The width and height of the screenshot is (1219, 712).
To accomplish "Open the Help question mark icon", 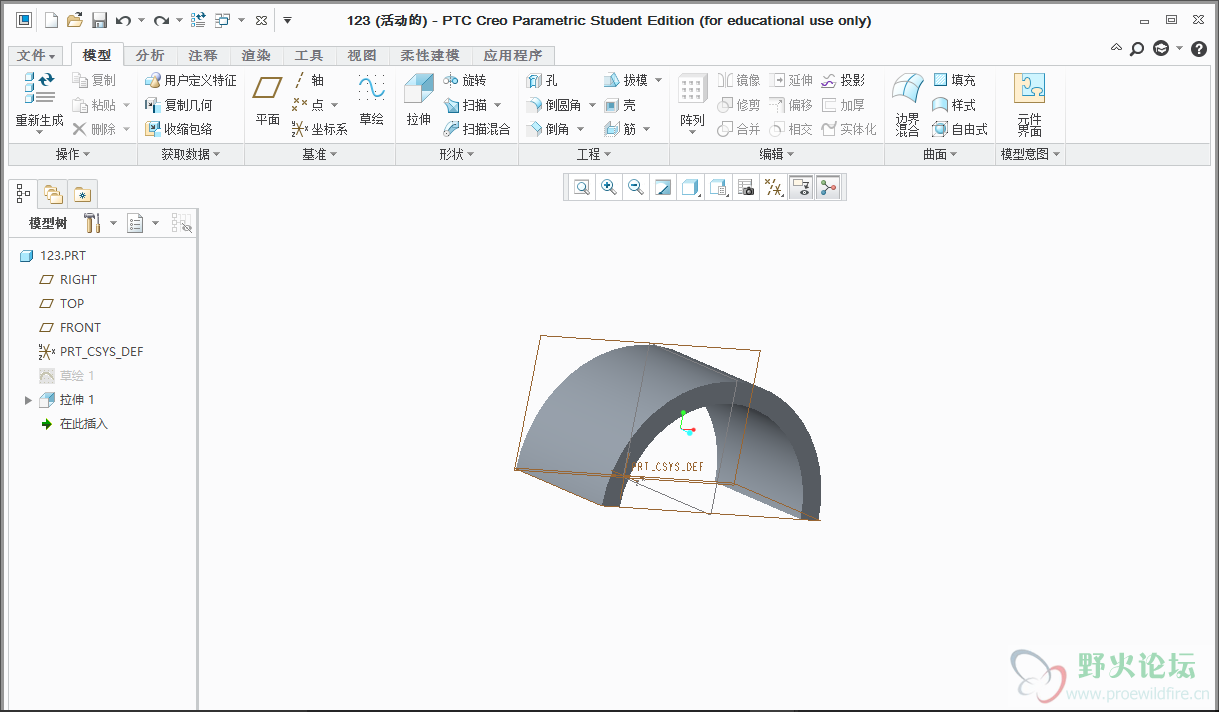I will click(x=1199, y=48).
